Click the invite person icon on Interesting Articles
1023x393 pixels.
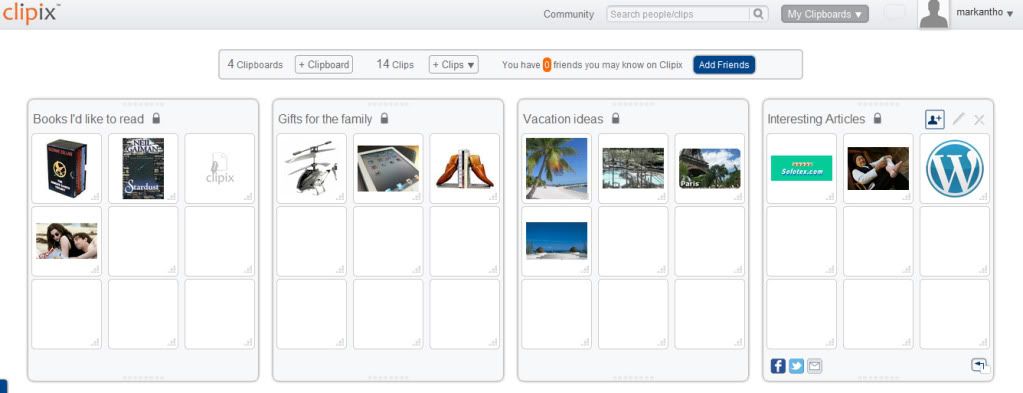[x=934, y=119]
